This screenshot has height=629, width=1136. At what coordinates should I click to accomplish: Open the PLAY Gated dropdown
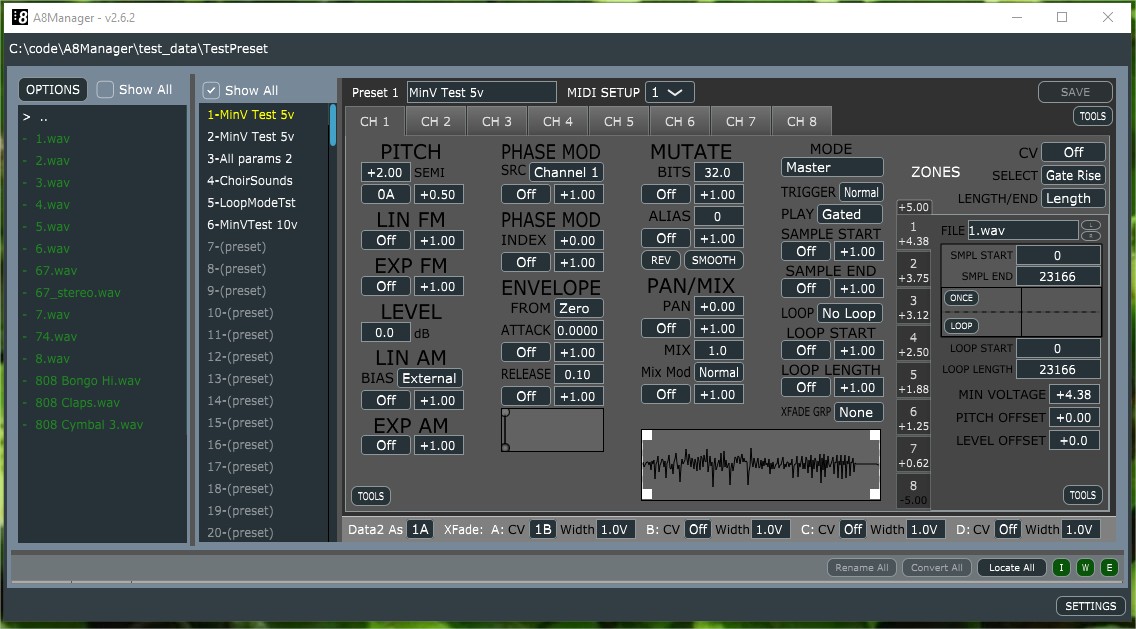(x=850, y=214)
